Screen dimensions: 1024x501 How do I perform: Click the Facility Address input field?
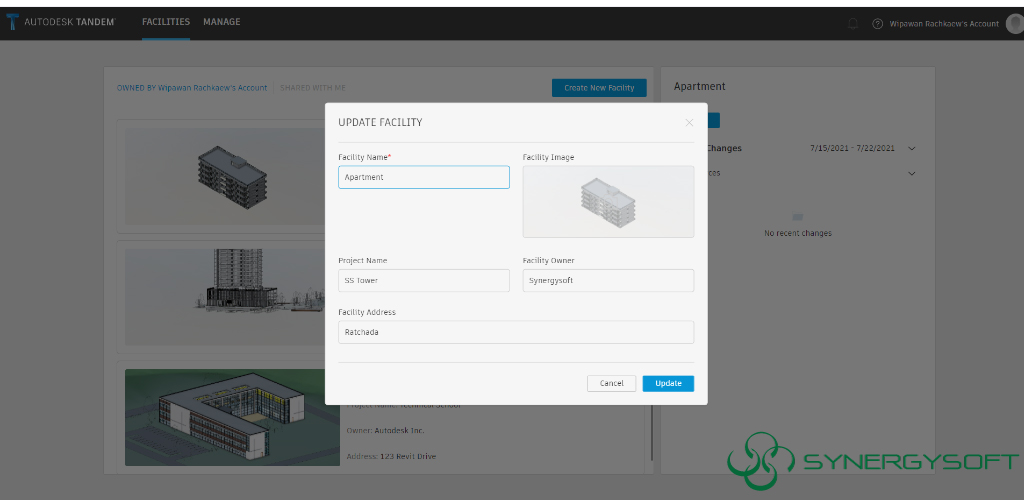[516, 332]
